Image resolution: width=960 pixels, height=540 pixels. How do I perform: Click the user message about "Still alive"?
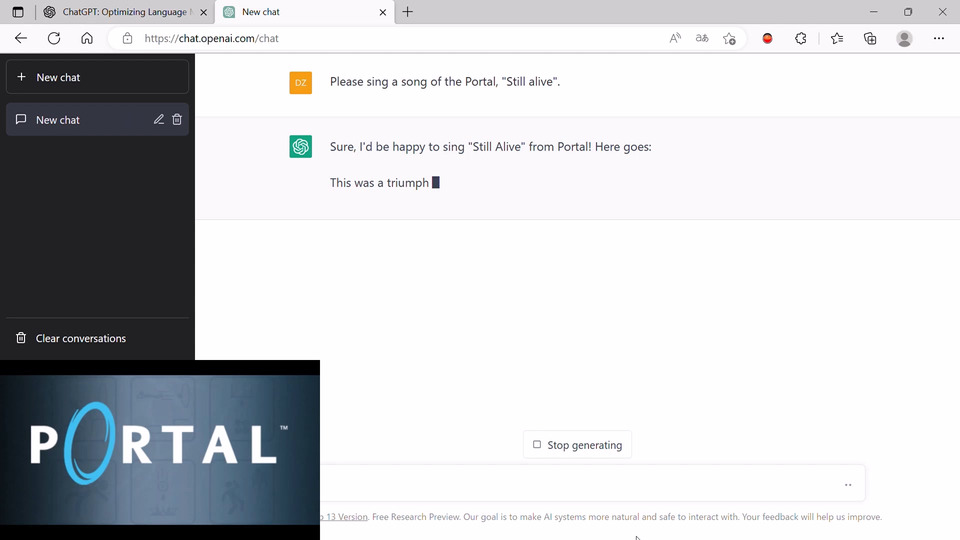[444, 81]
